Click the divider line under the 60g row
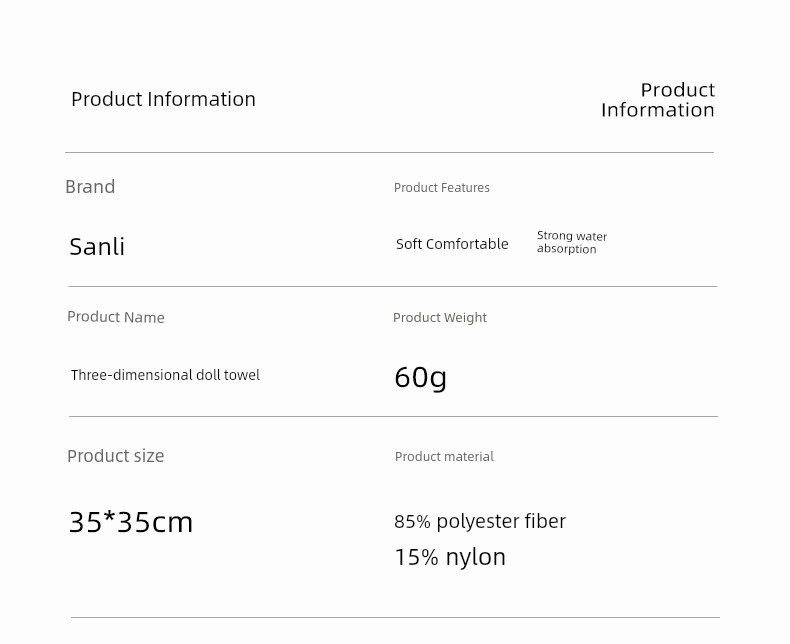The image size is (790, 644). pos(393,416)
